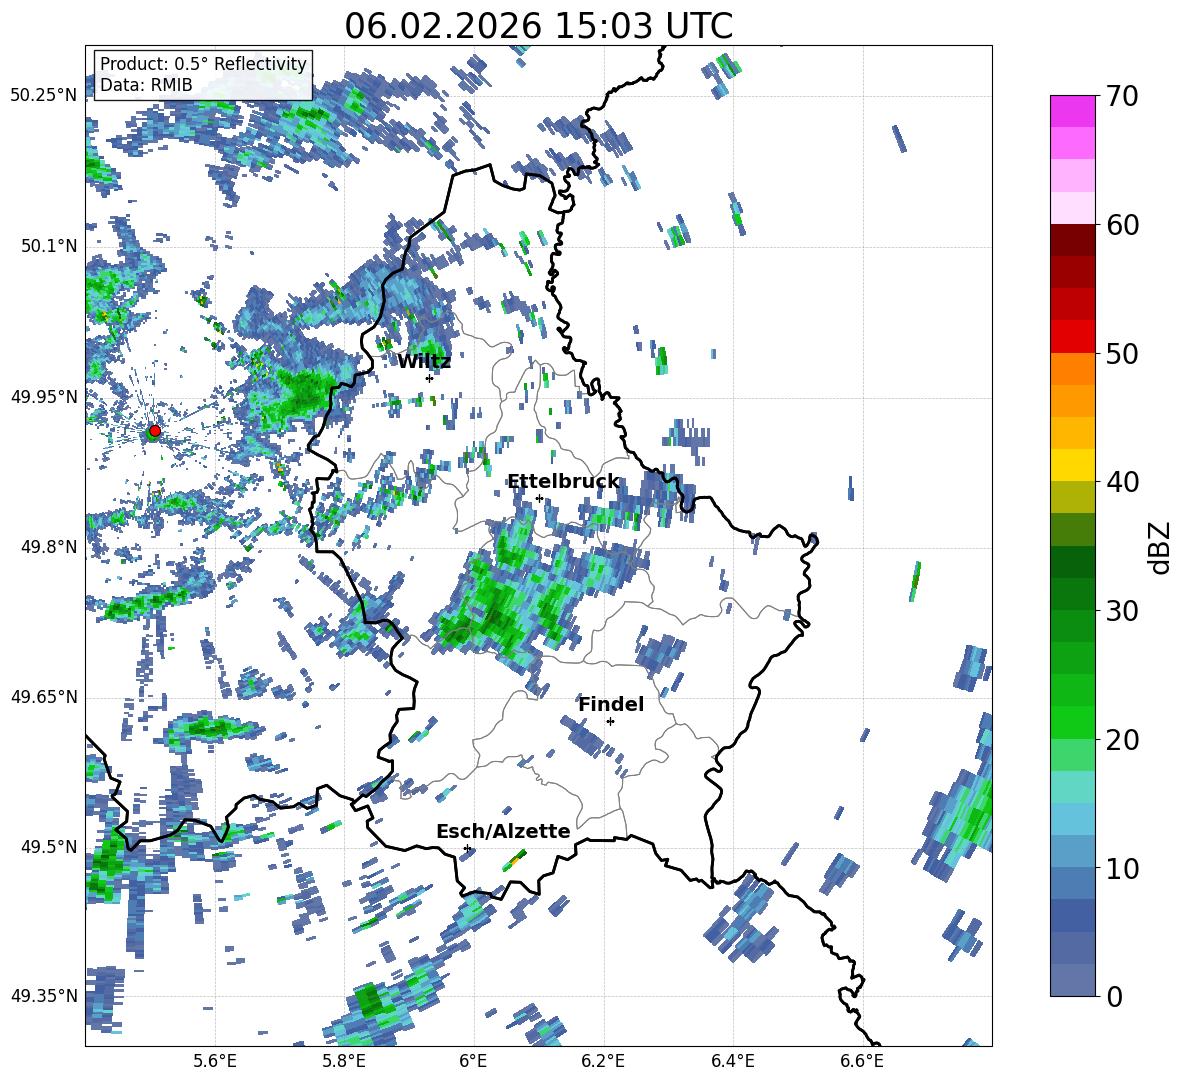Click the bright green colorbar segment above 20
Screen dimensions: 1184x1081
pos(1072,722)
